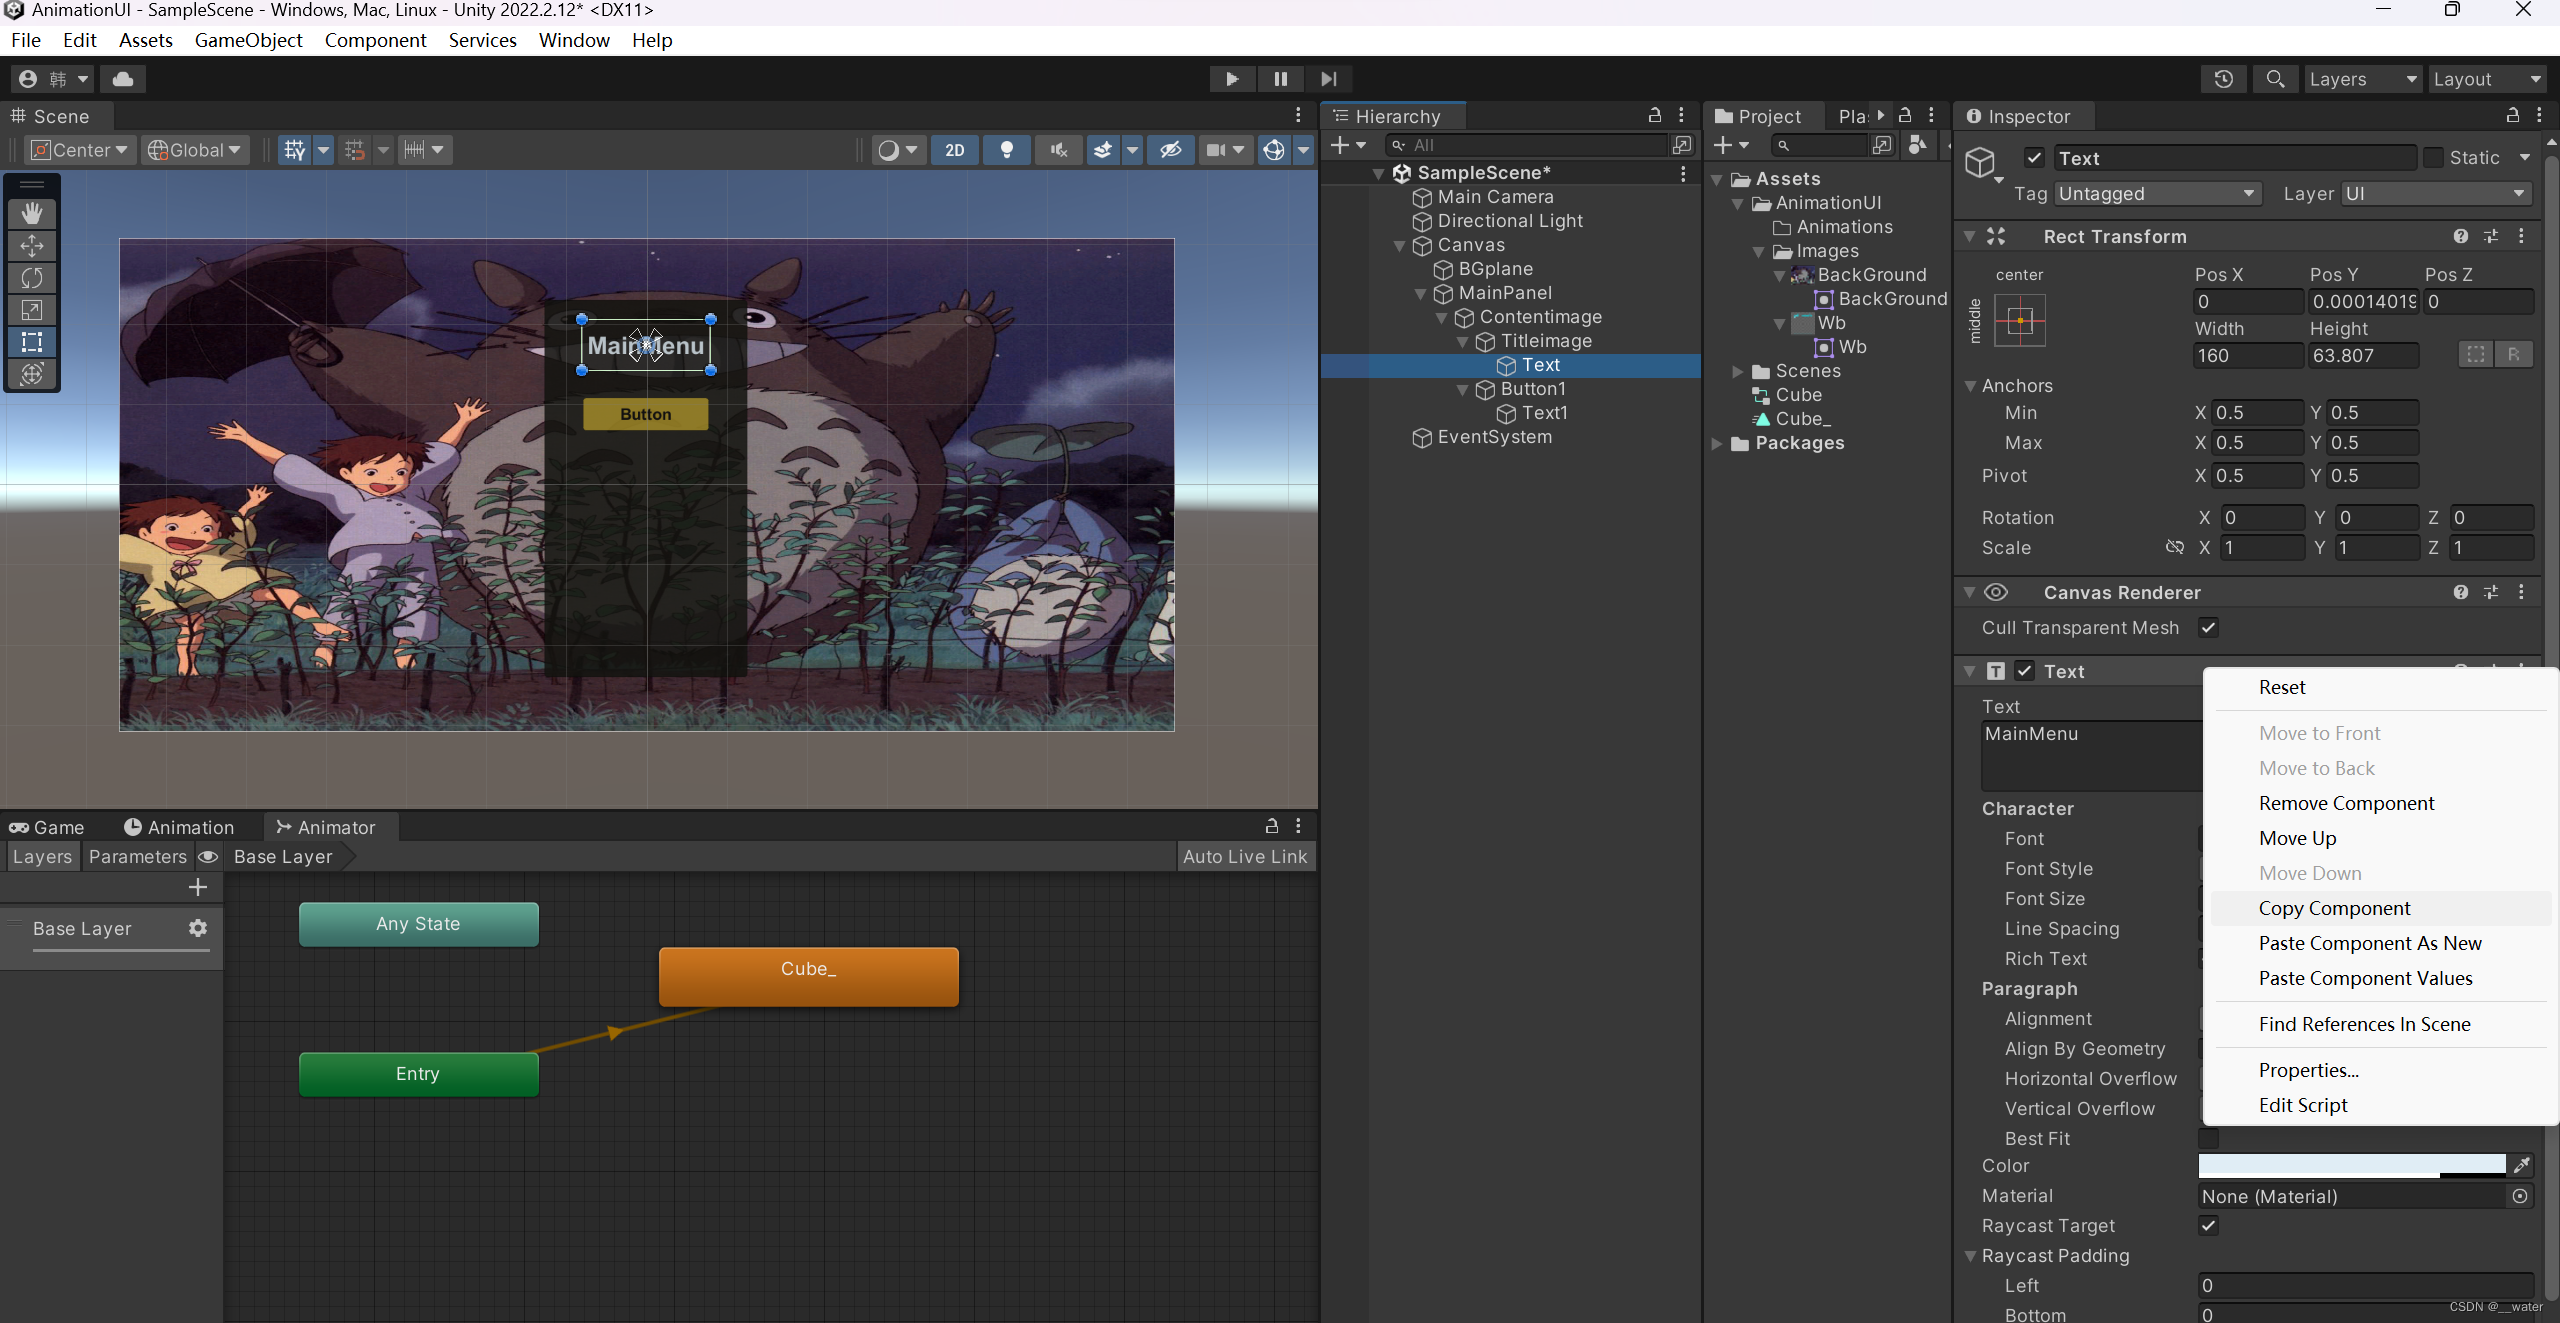Click the Cube_ state node
Image resolution: width=2560 pixels, height=1323 pixels.
click(x=808, y=975)
